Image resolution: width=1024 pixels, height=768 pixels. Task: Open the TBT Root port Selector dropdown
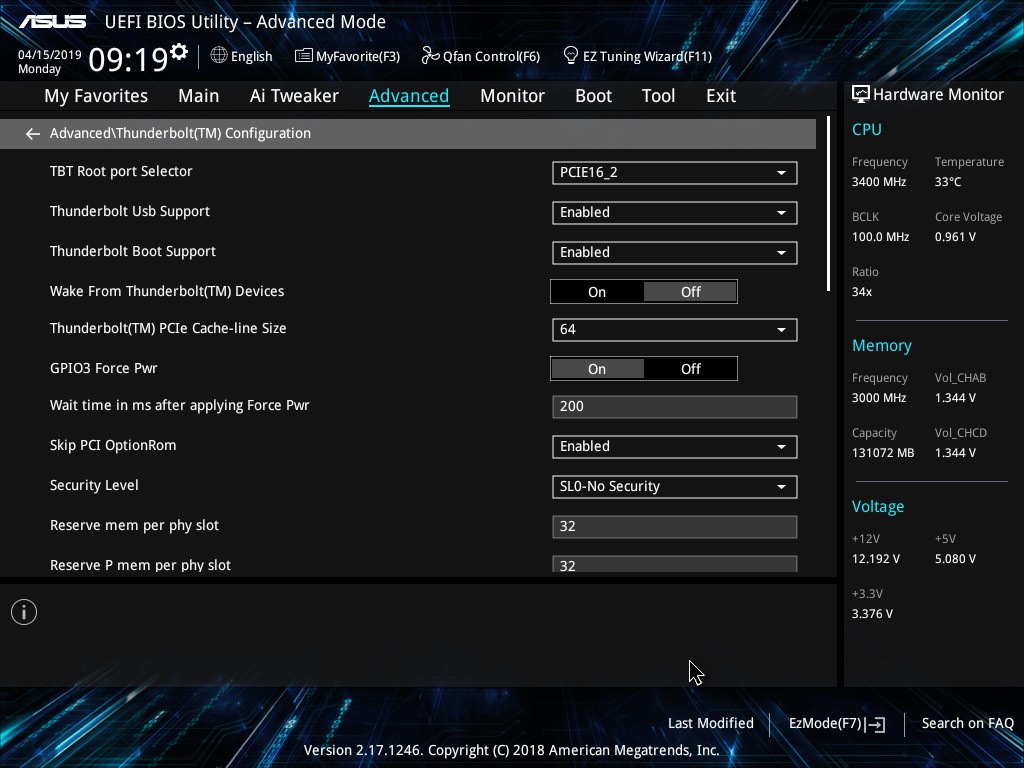pos(675,173)
